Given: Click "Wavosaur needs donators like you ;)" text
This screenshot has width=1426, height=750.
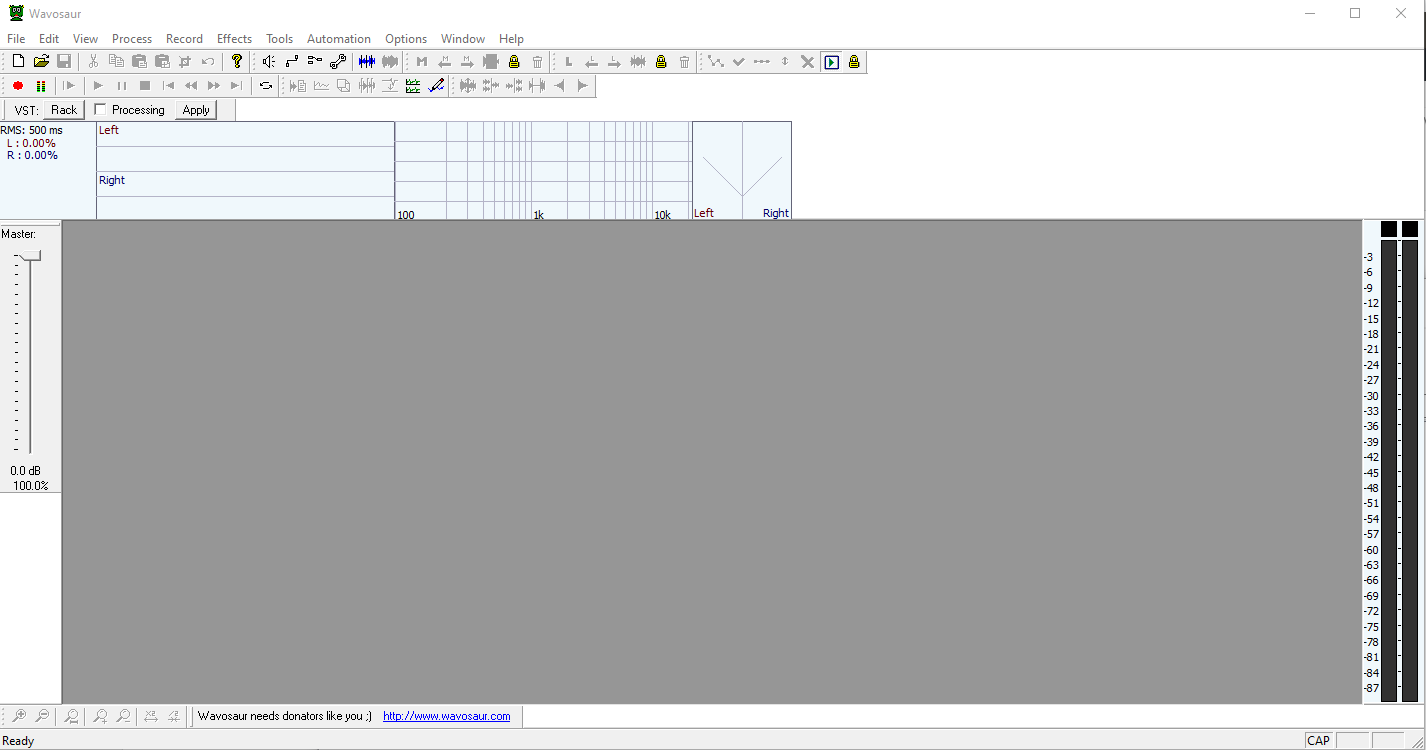Looking at the screenshot, I should (285, 716).
